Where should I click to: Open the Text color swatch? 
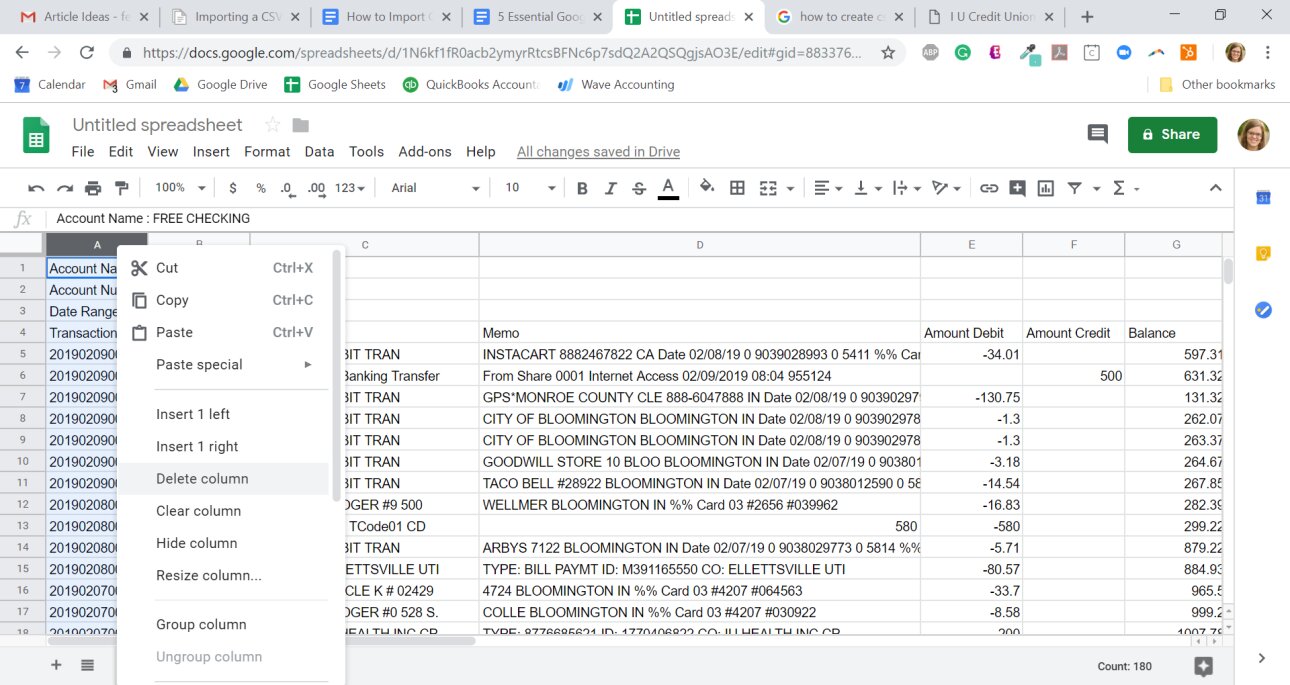668,187
